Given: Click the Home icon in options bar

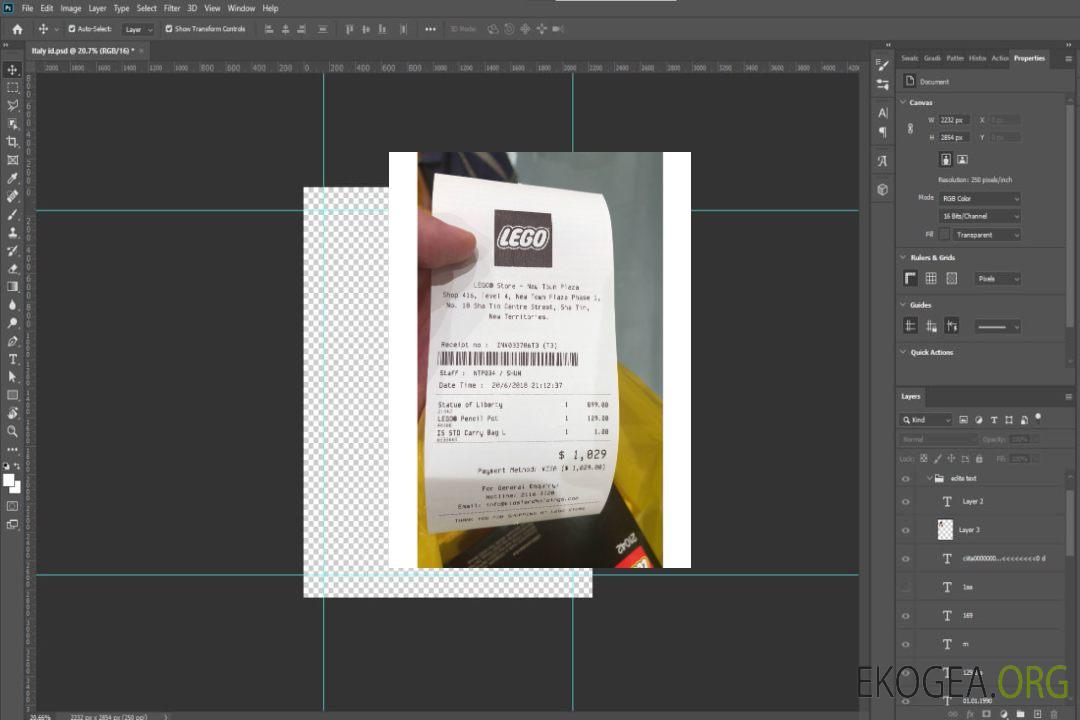Looking at the screenshot, I should click(x=17, y=29).
